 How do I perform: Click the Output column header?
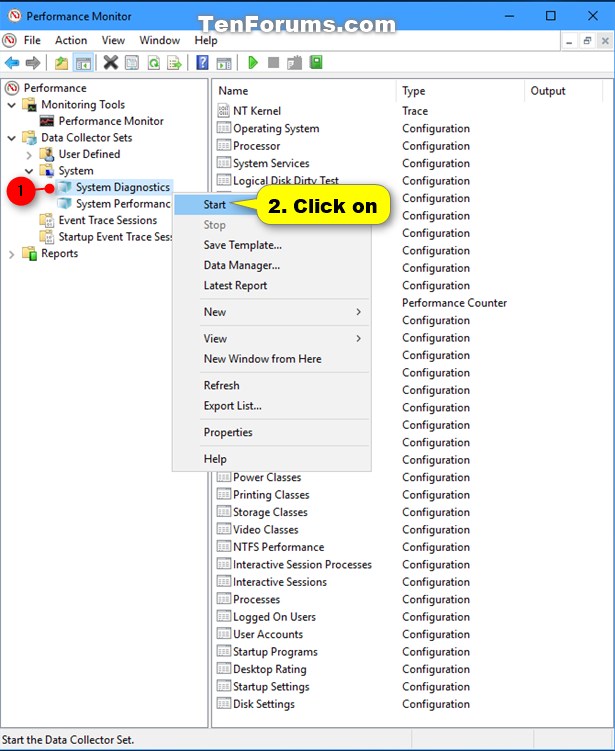563,91
